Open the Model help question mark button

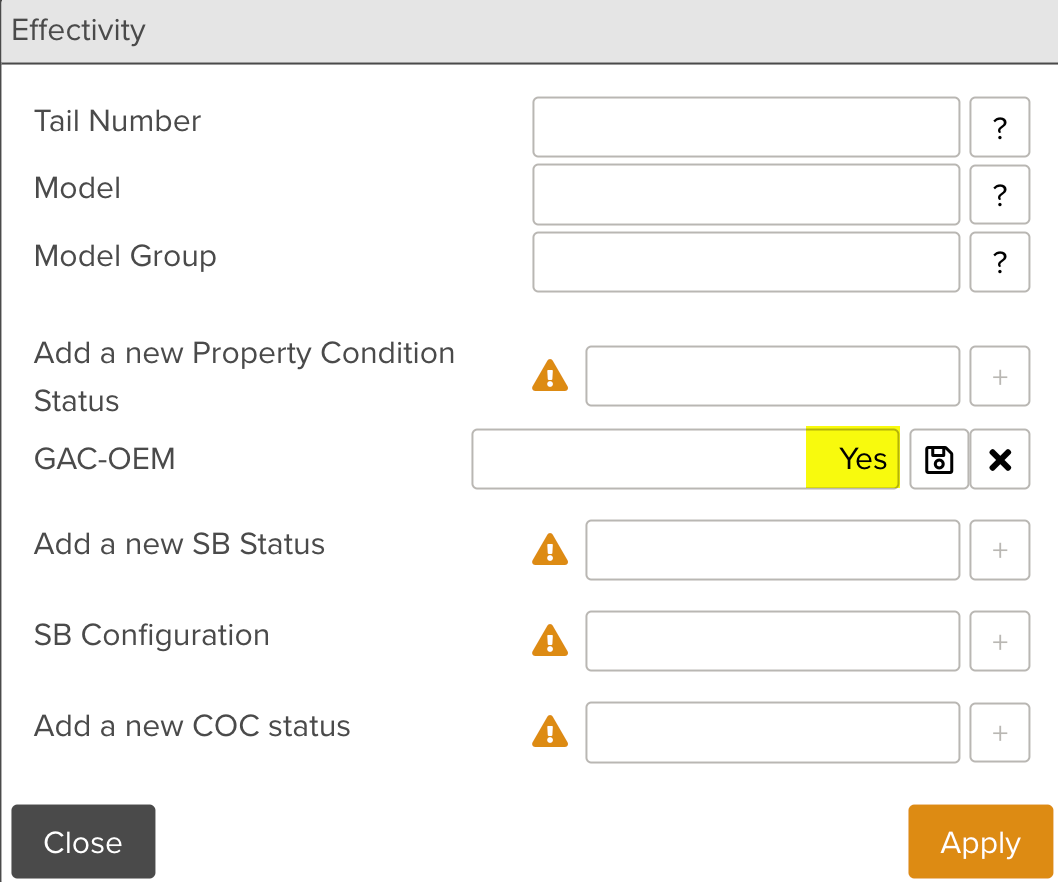[x=999, y=194]
